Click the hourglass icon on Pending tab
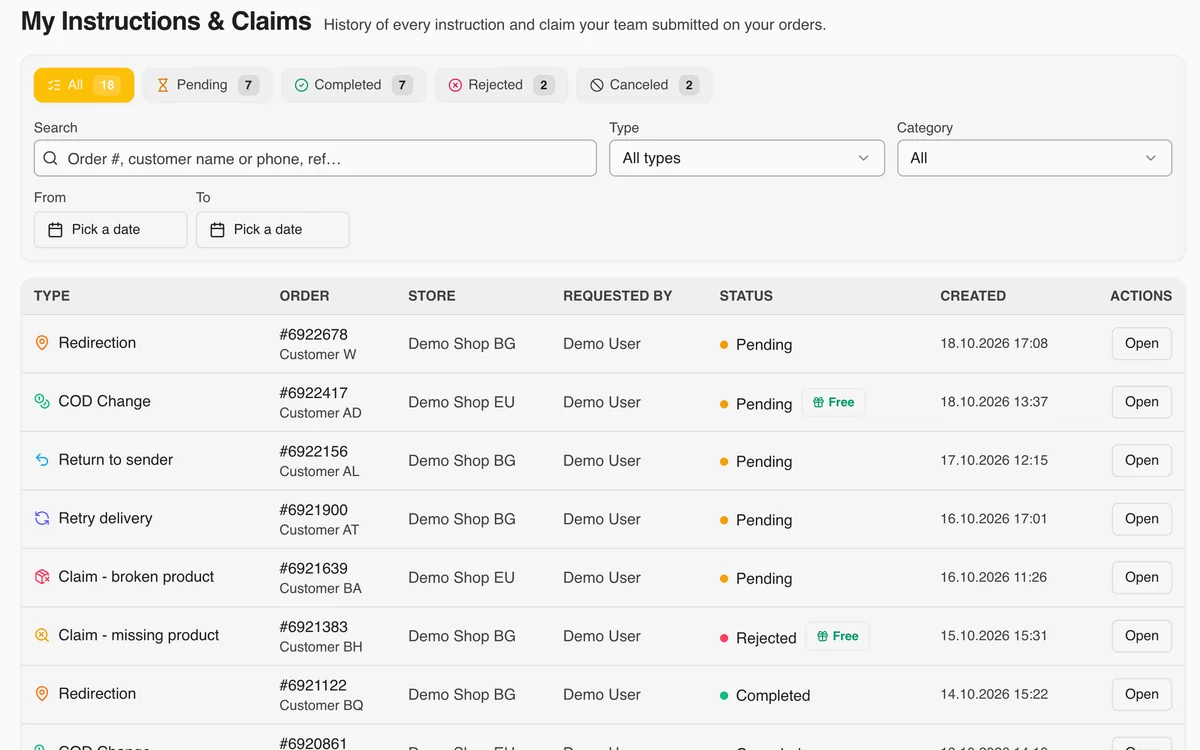Screen dimensions: 1200x750 (x=163, y=86)
